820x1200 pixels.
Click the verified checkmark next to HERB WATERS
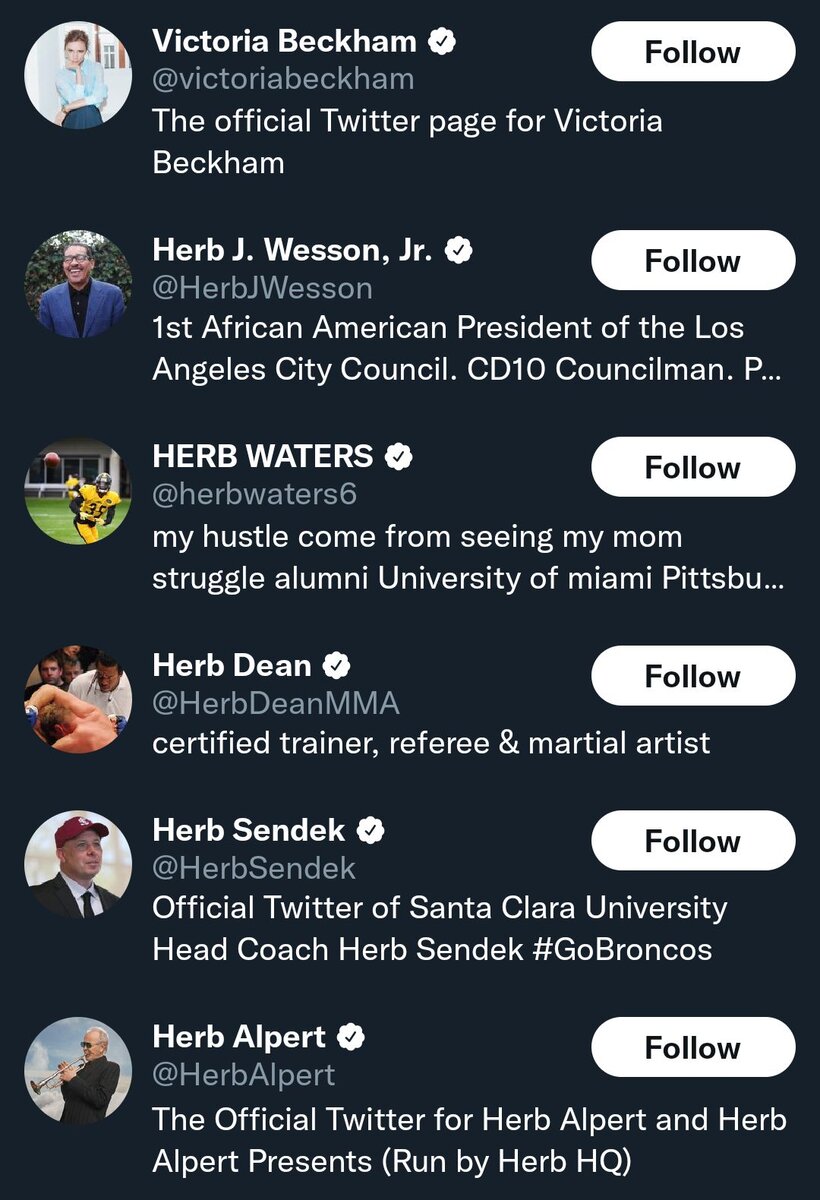[x=399, y=457]
